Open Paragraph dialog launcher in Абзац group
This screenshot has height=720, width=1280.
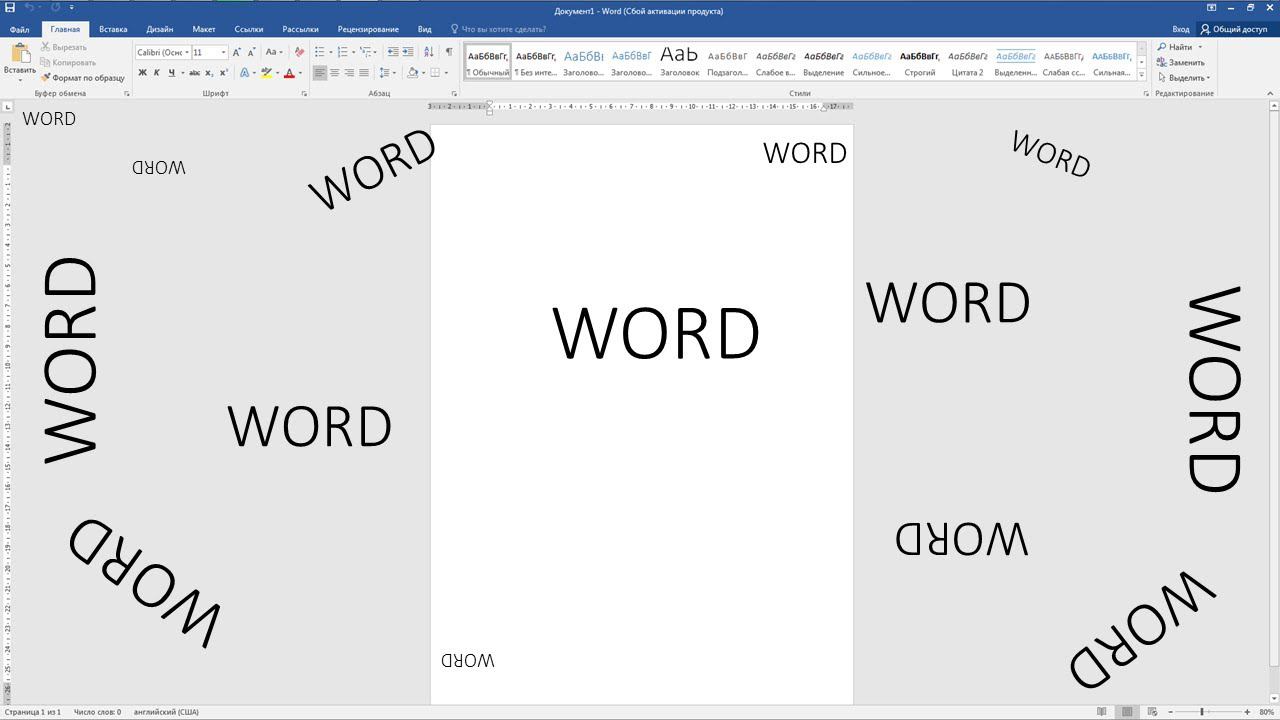point(454,94)
